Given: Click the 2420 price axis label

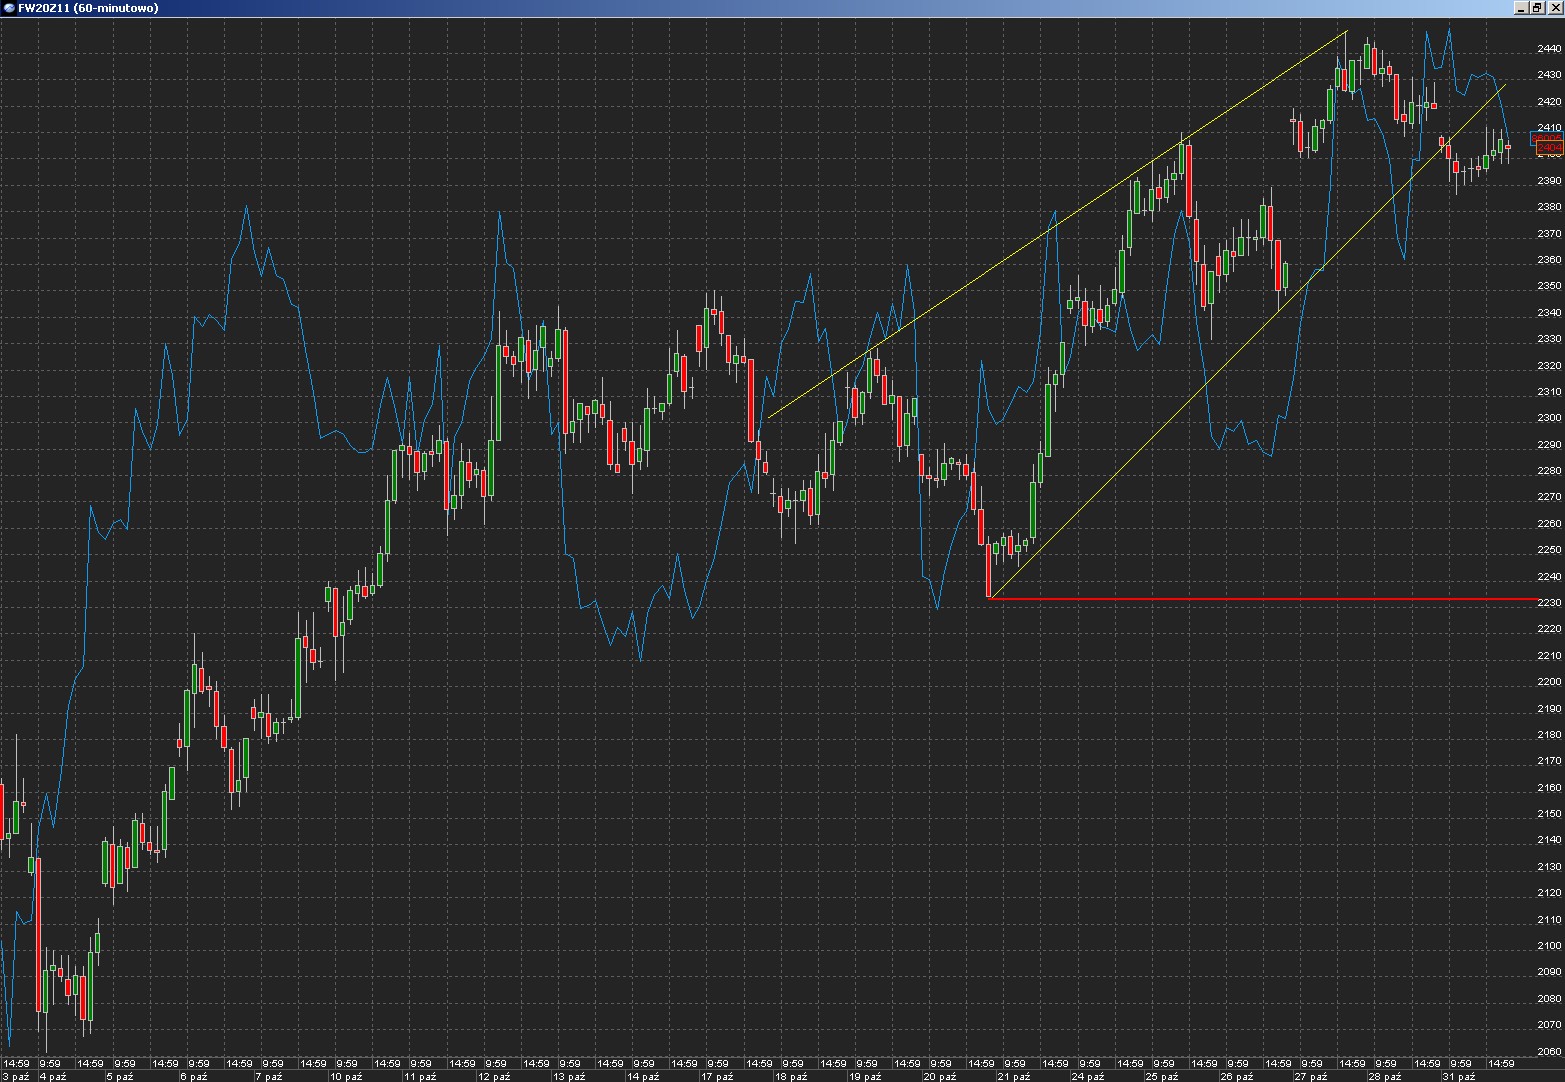Looking at the screenshot, I should 1549,101.
